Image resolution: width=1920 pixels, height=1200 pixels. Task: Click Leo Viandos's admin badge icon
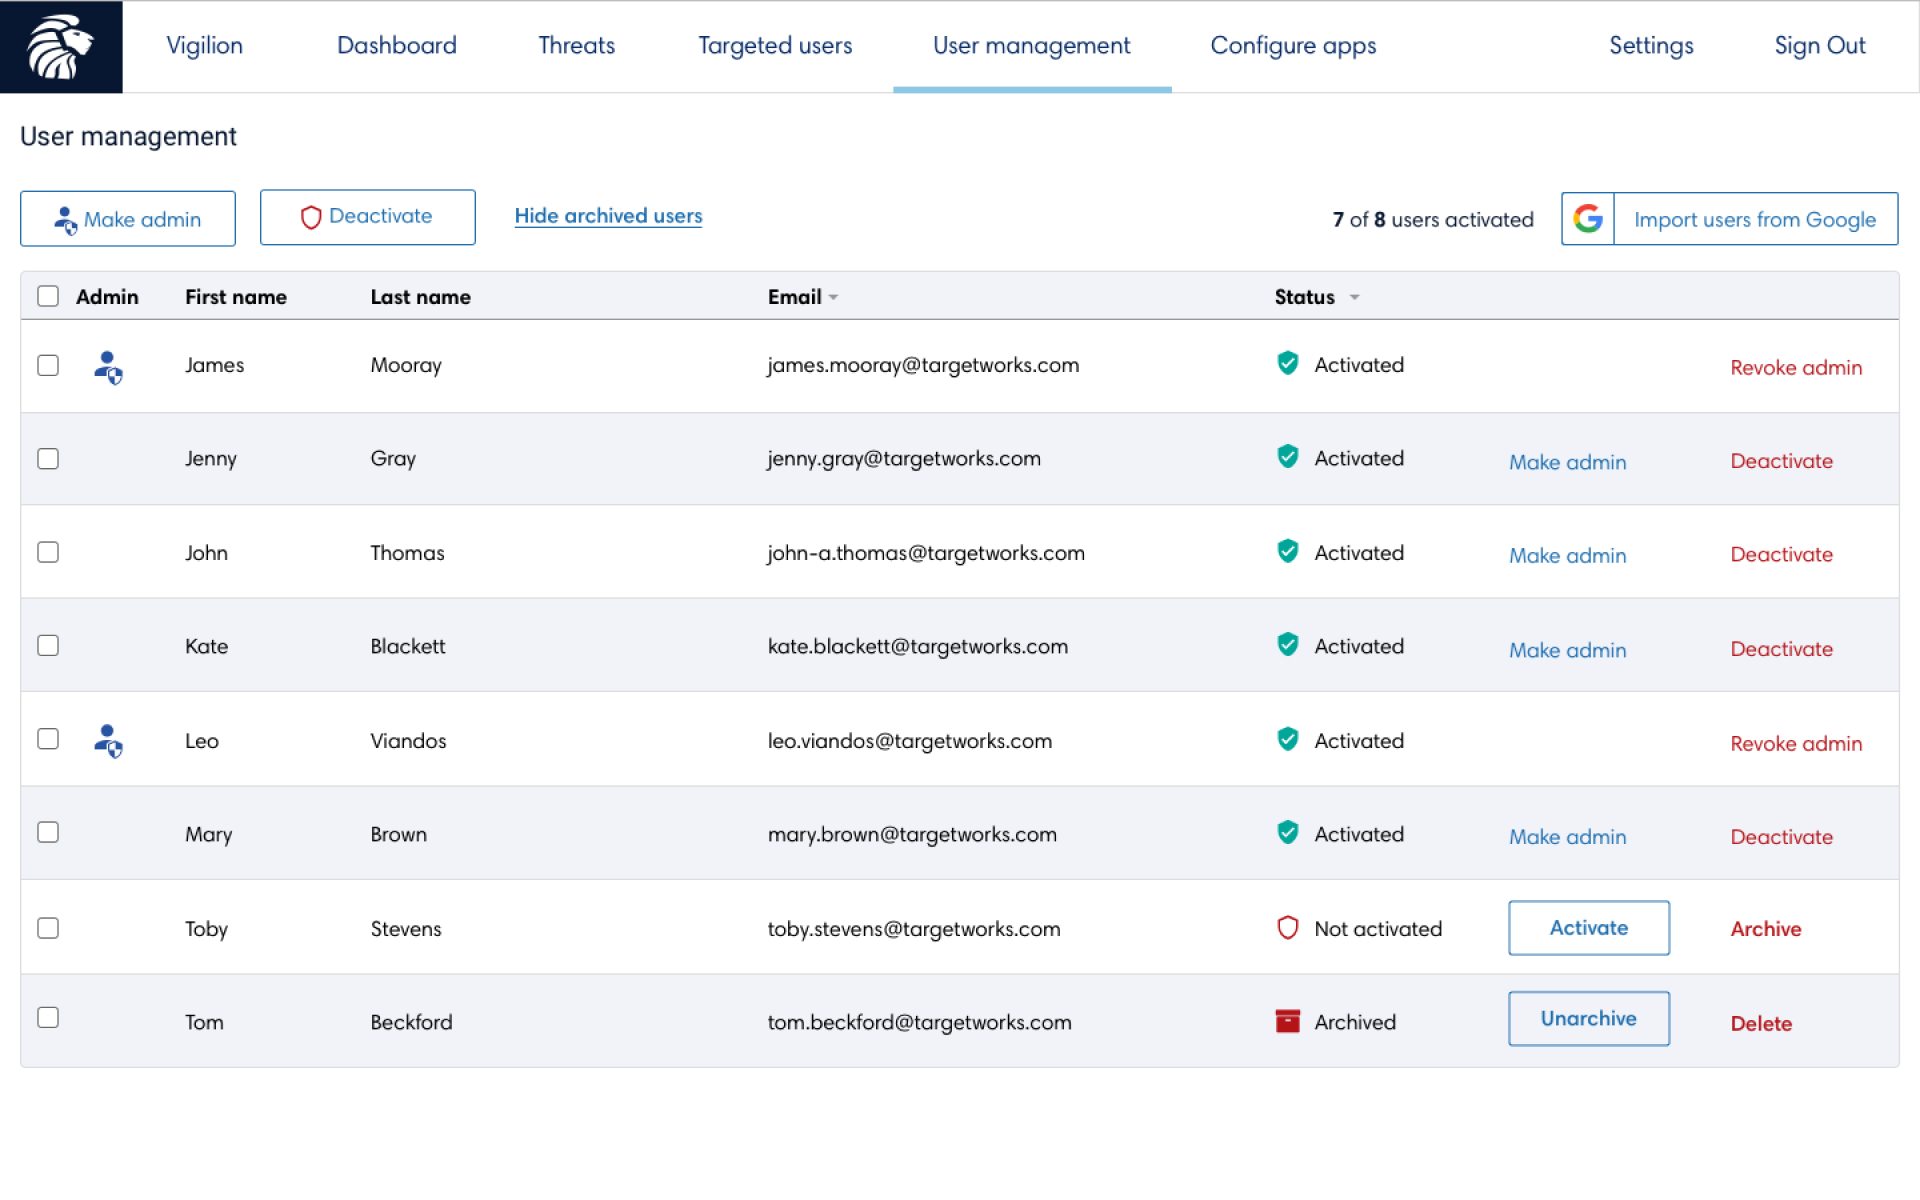click(x=108, y=741)
